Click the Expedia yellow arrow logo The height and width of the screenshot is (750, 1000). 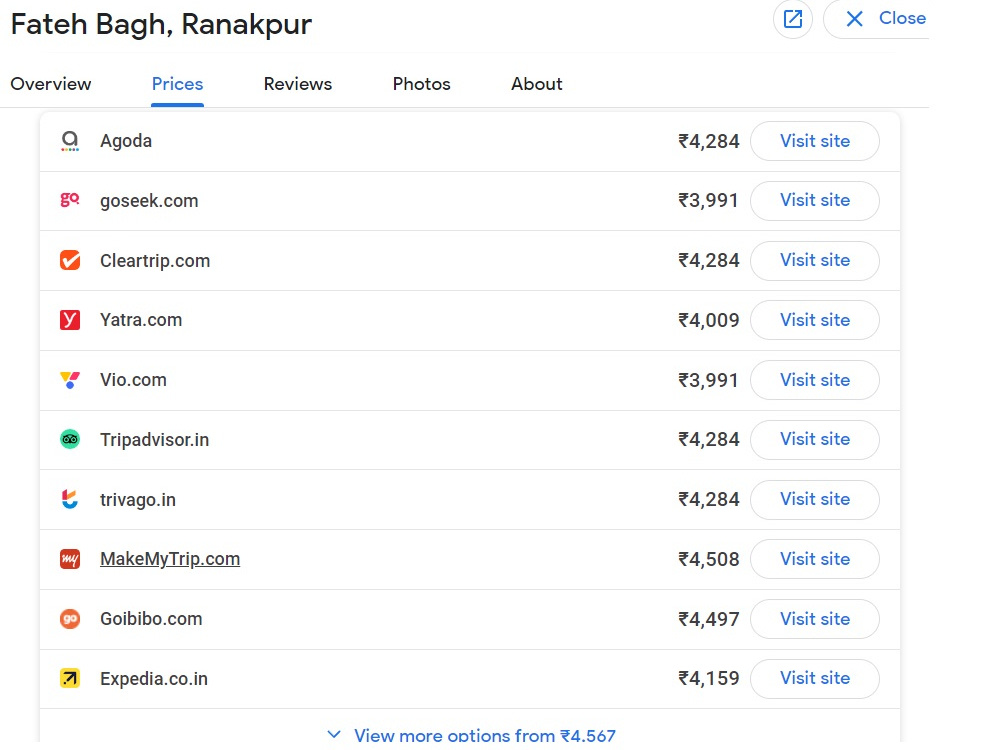click(70, 679)
